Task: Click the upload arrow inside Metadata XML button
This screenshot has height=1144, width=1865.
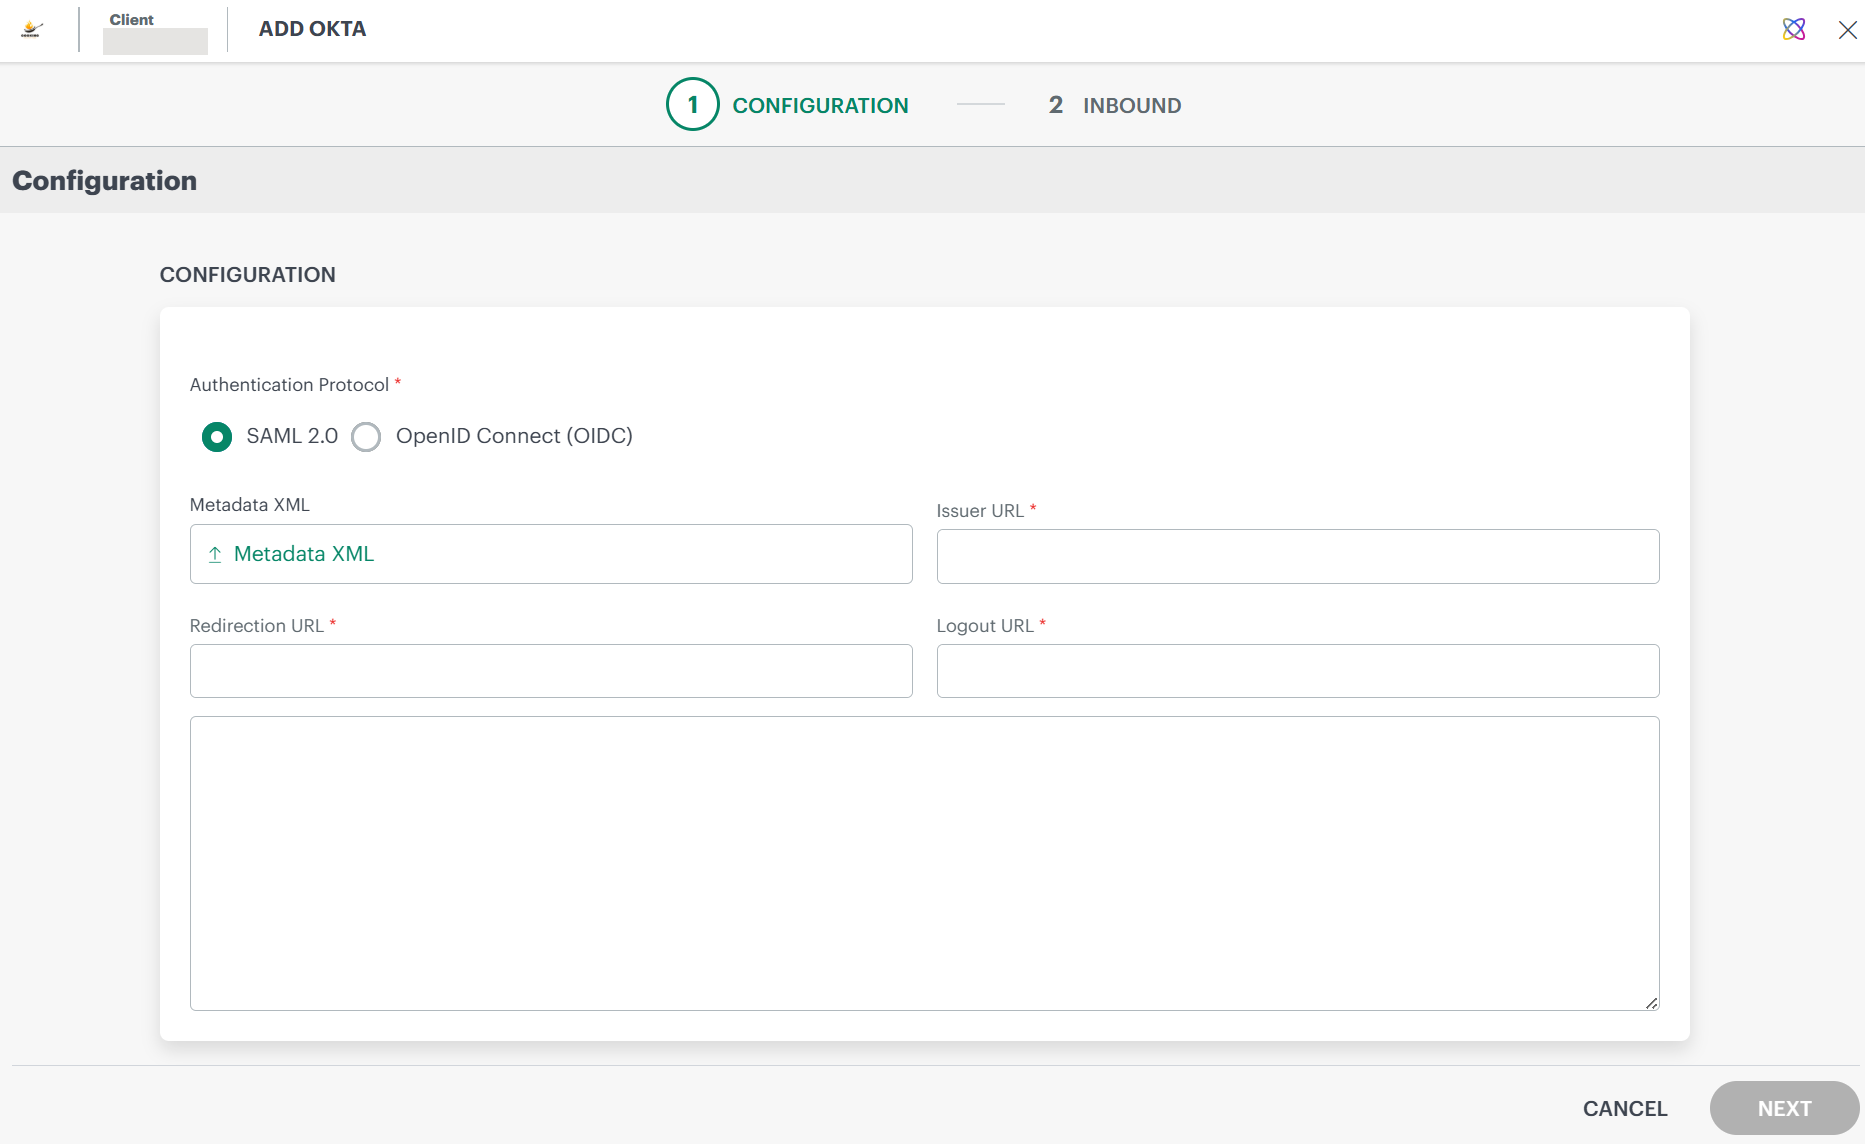Action: click(213, 554)
